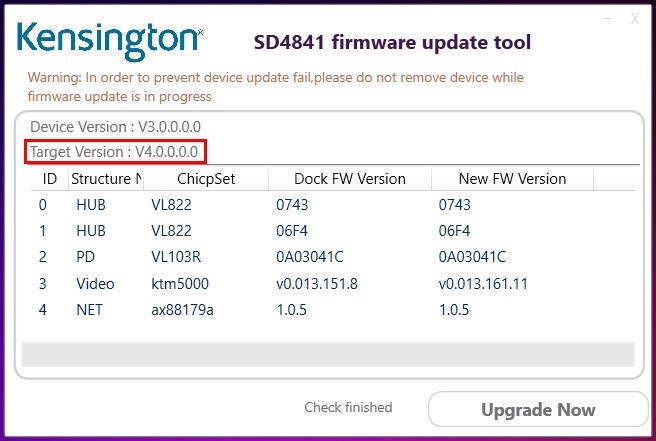Select the ktm5000 chipset cell
The width and height of the screenshot is (656, 441).
[x=180, y=284]
